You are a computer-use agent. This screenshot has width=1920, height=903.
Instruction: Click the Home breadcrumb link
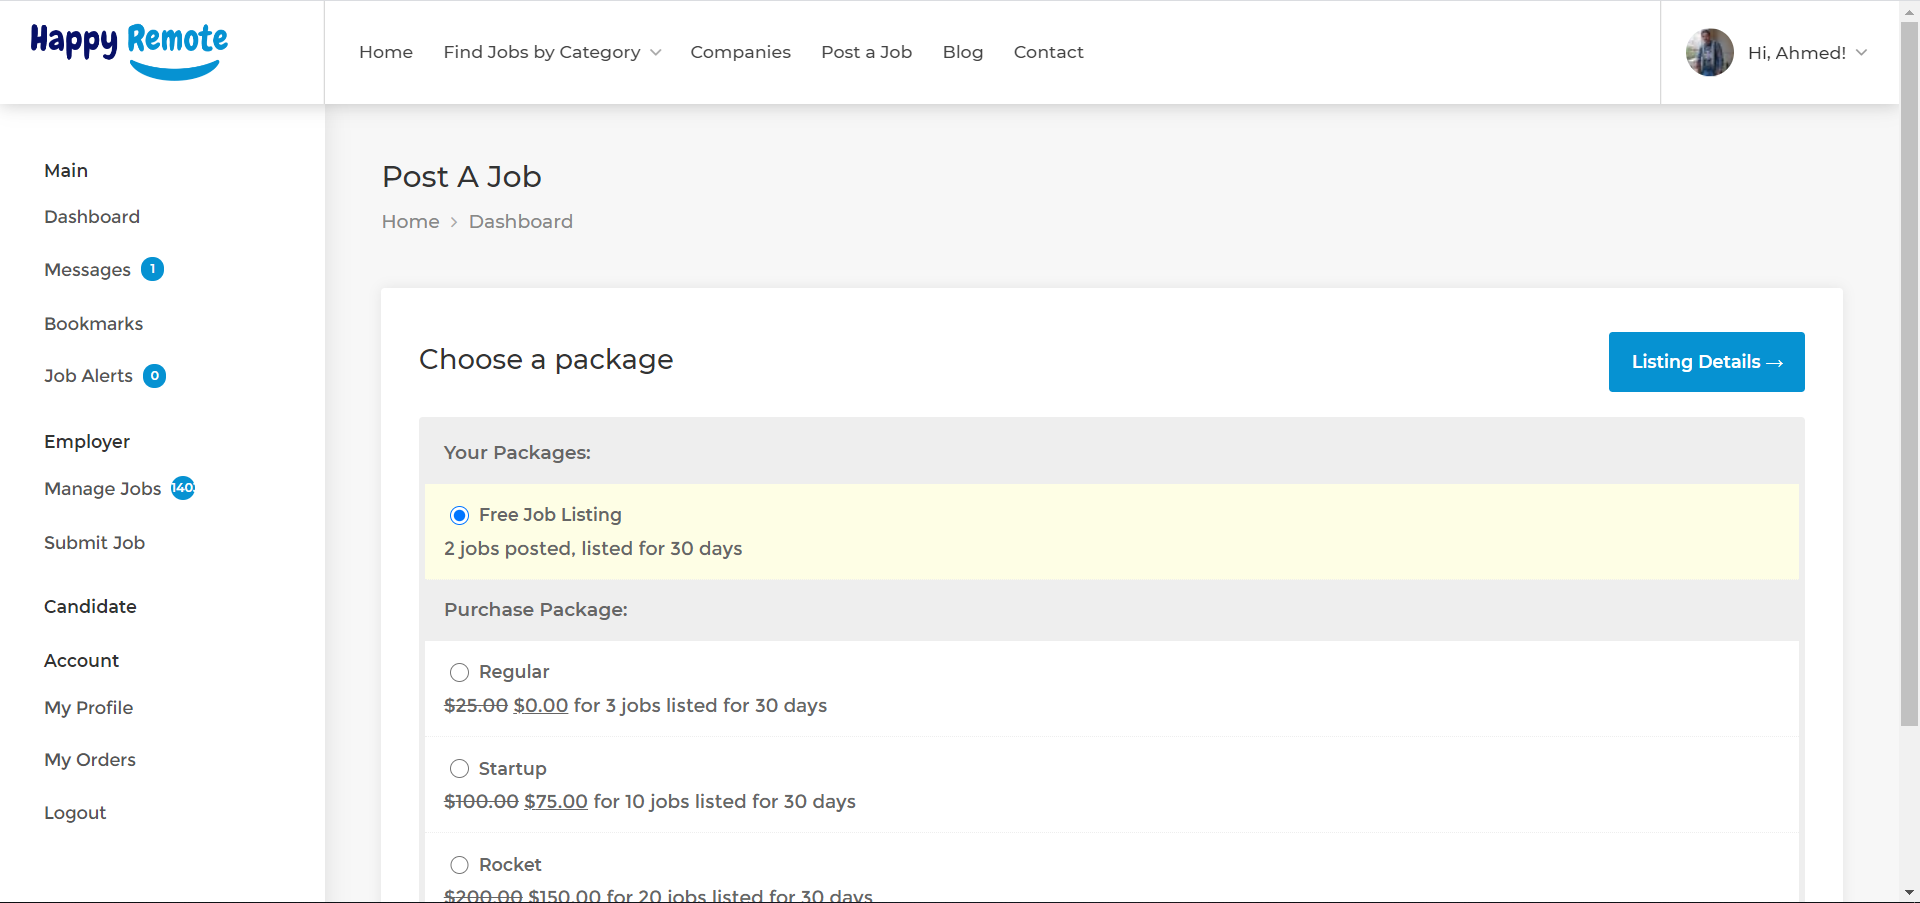coord(410,222)
